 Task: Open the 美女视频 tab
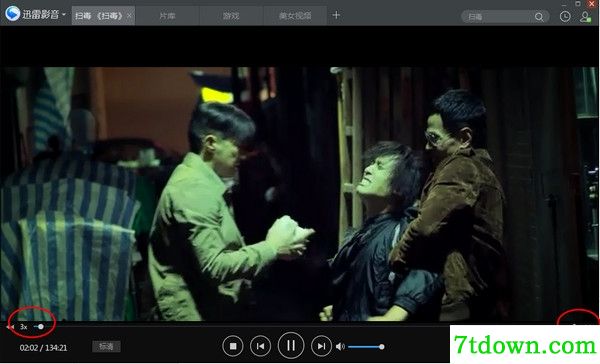[295, 16]
